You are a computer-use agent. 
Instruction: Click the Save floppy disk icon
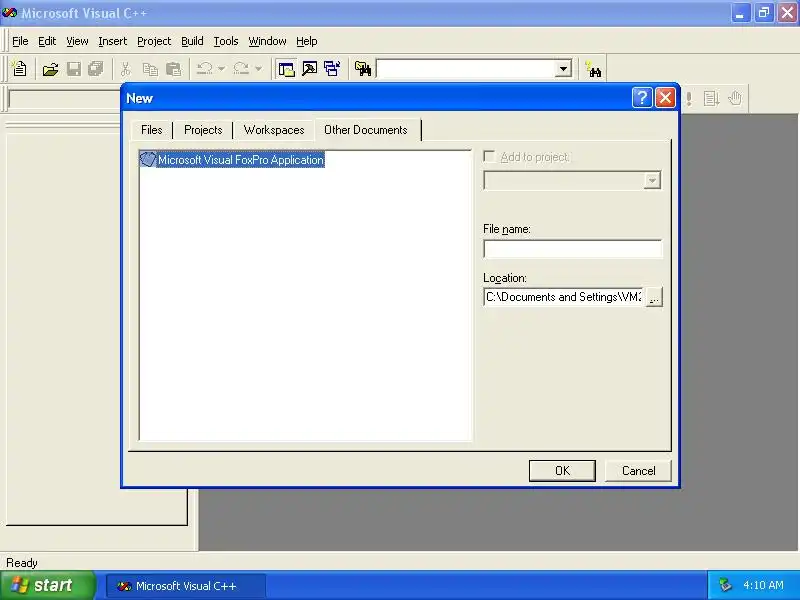click(74, 69)
